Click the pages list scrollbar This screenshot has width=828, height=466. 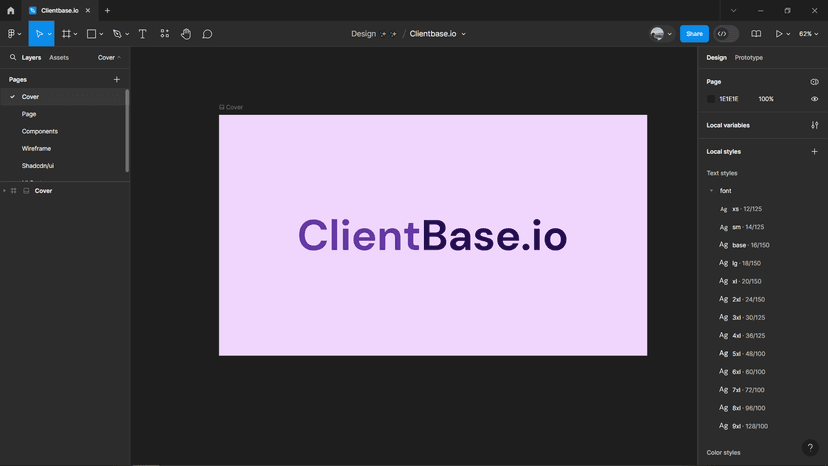(127, 131)
